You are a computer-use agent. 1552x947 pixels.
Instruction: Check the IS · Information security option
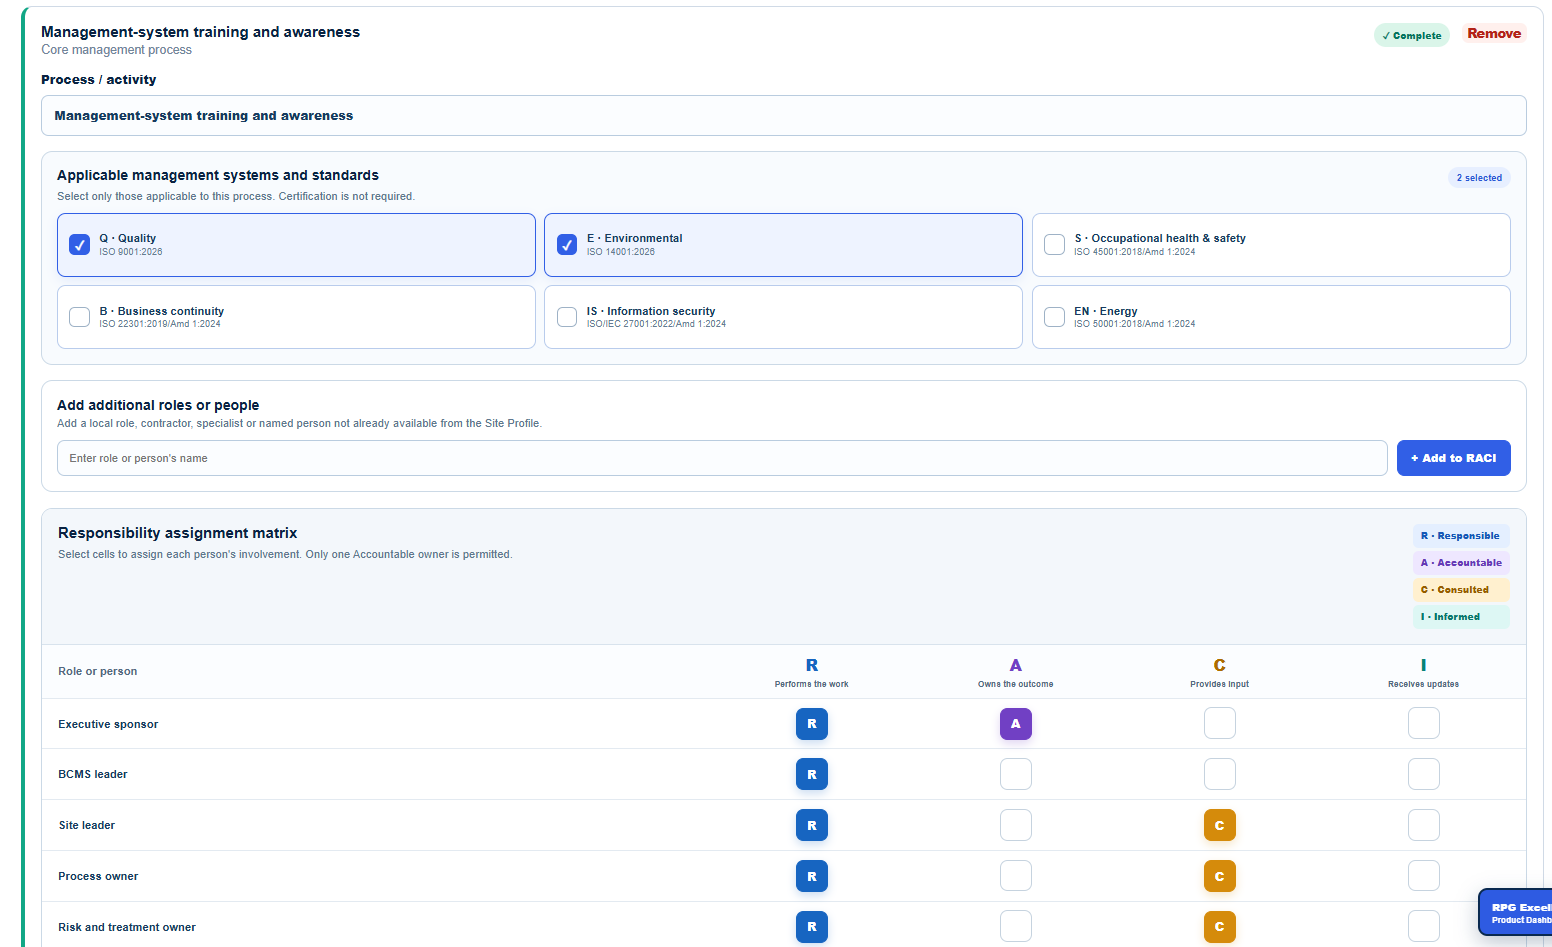tap(567, 317)
